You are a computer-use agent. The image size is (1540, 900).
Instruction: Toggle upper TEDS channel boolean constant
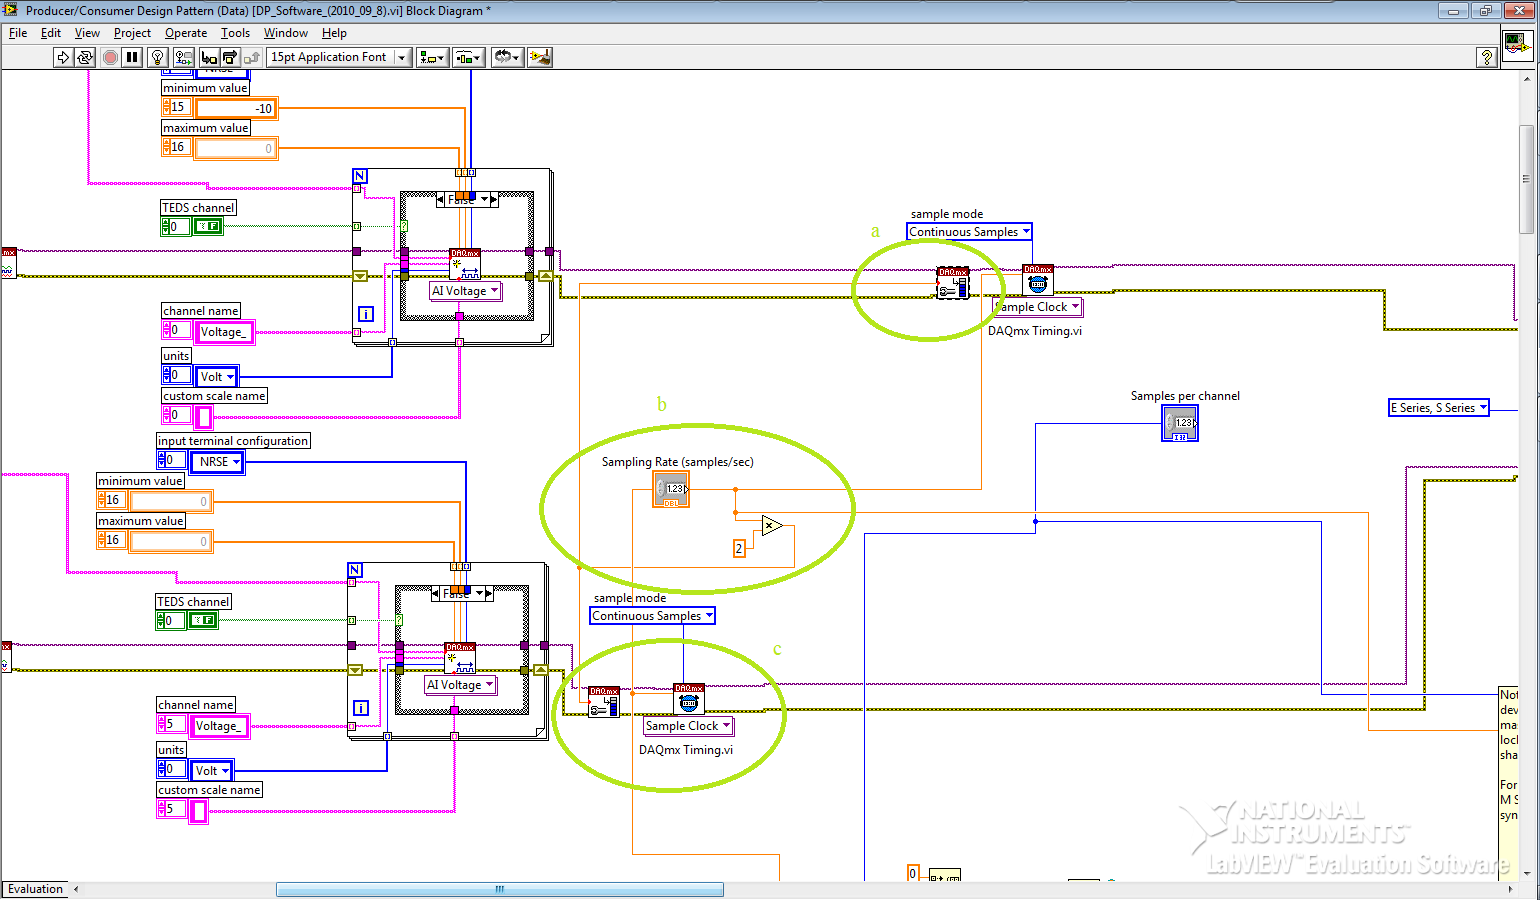pos(208,227)
